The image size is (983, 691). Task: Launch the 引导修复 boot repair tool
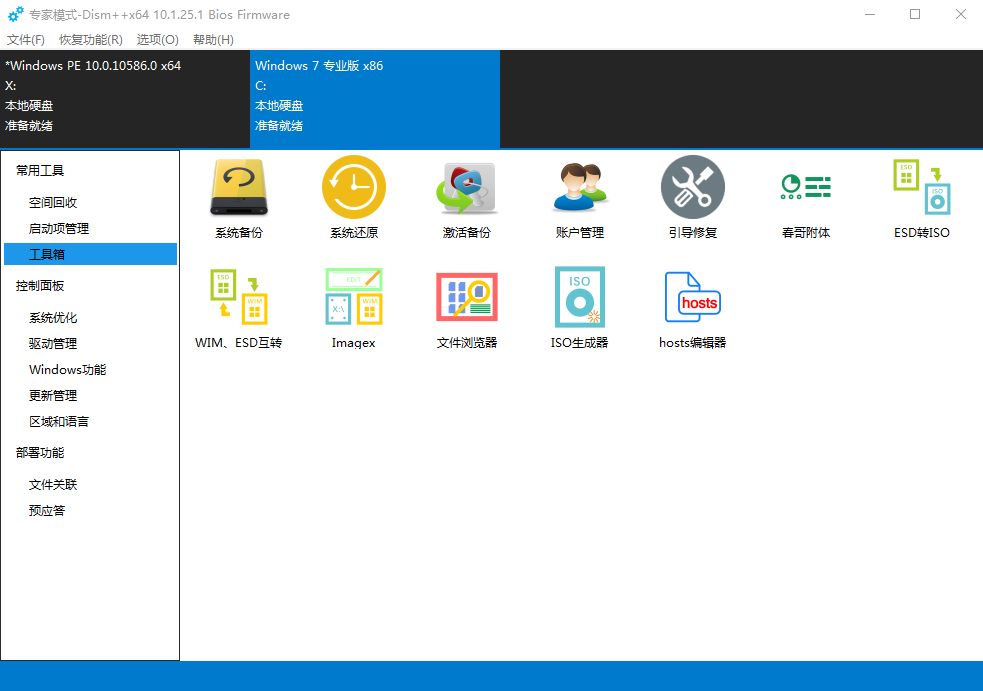[693, 189]
